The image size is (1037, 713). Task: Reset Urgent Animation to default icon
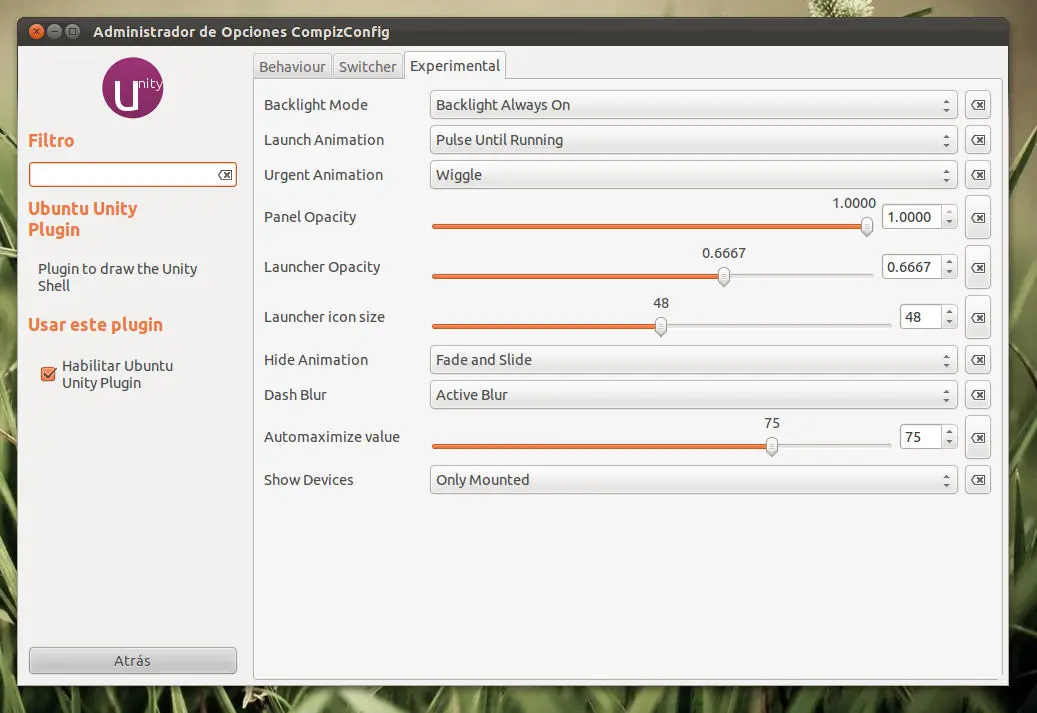pos(977,175)
